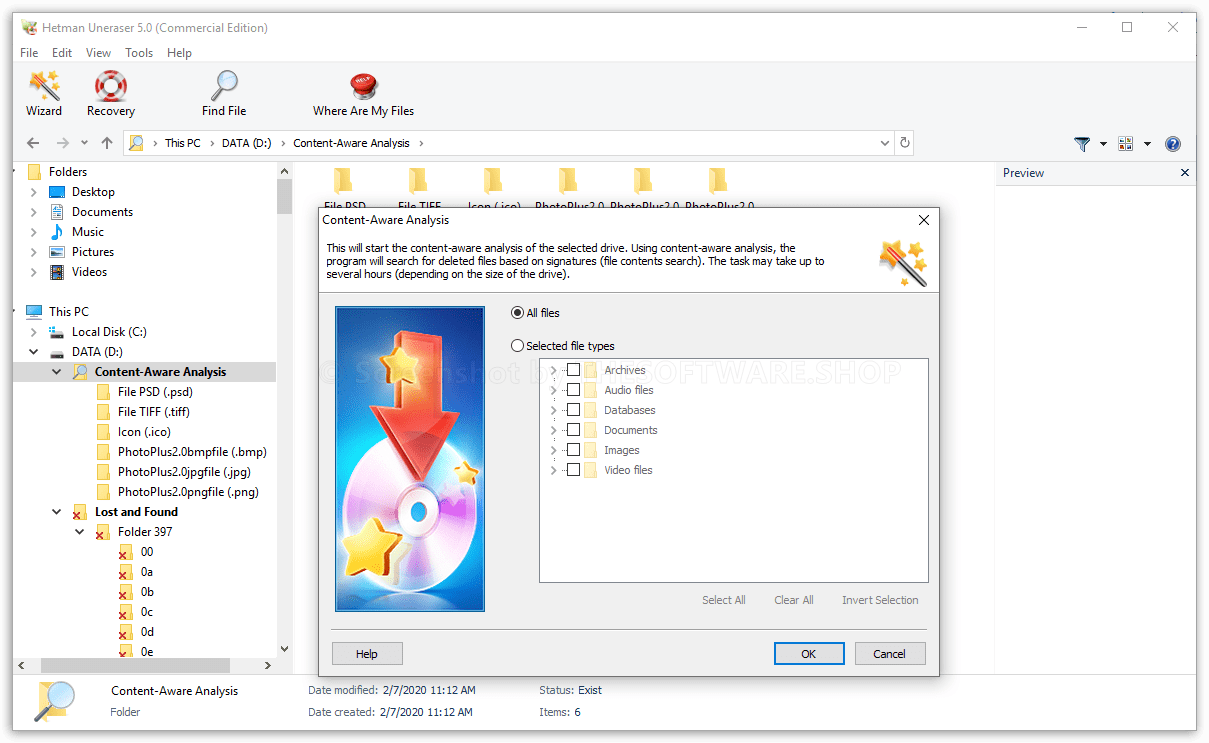The image size is (1209, 743).
Task: Open the Tools menu
Action: pos(139,52)
